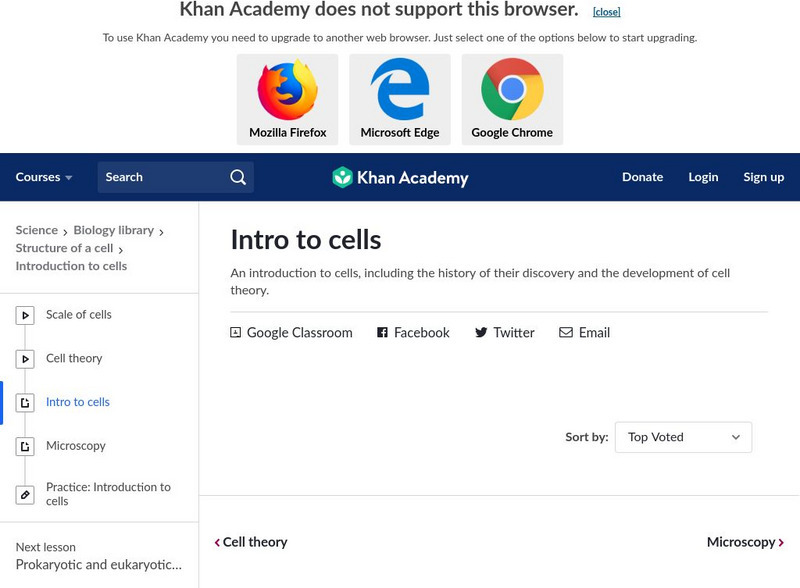Share via the Email envelope icon

click(566, 333)
